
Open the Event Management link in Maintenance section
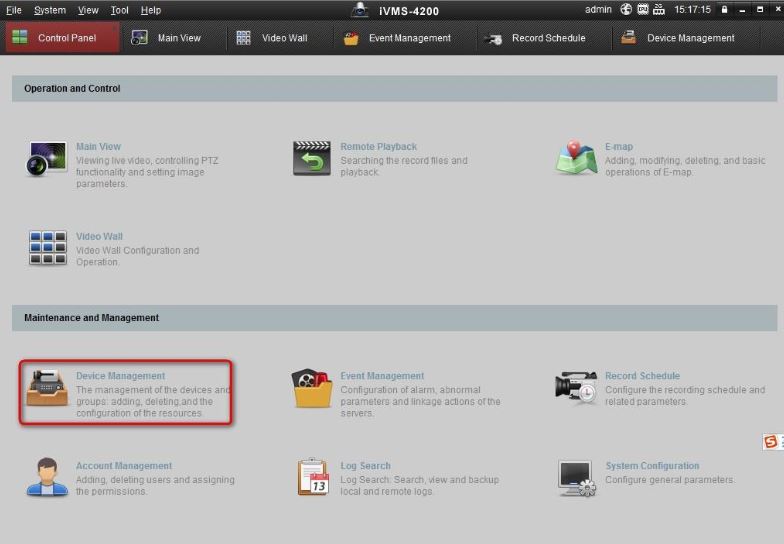pyautogui.click(x=382, y=376)
